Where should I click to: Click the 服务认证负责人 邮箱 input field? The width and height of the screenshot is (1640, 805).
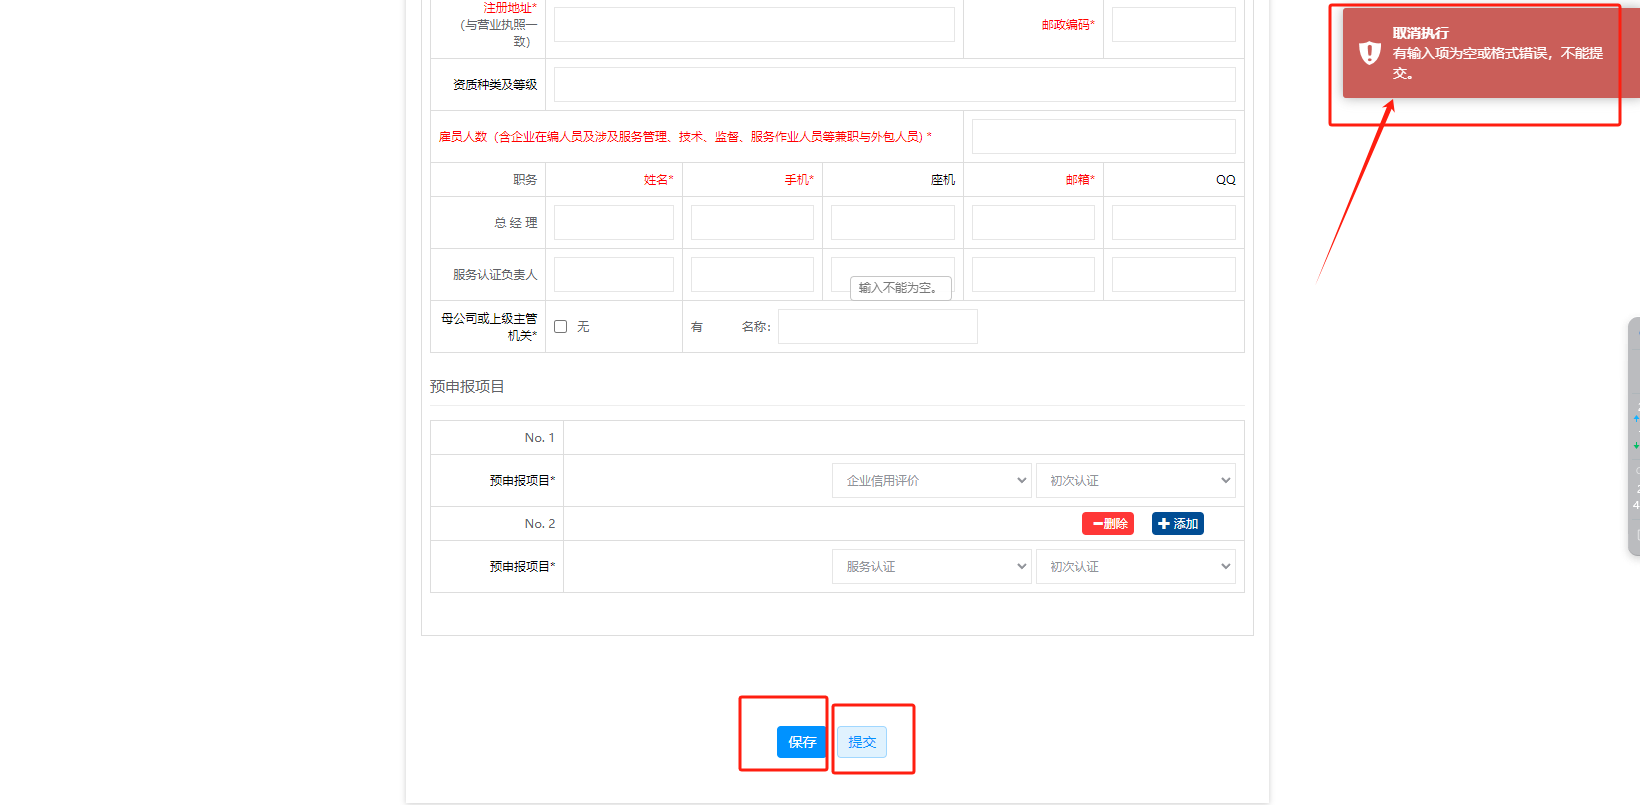click(x=1033, y=274)
